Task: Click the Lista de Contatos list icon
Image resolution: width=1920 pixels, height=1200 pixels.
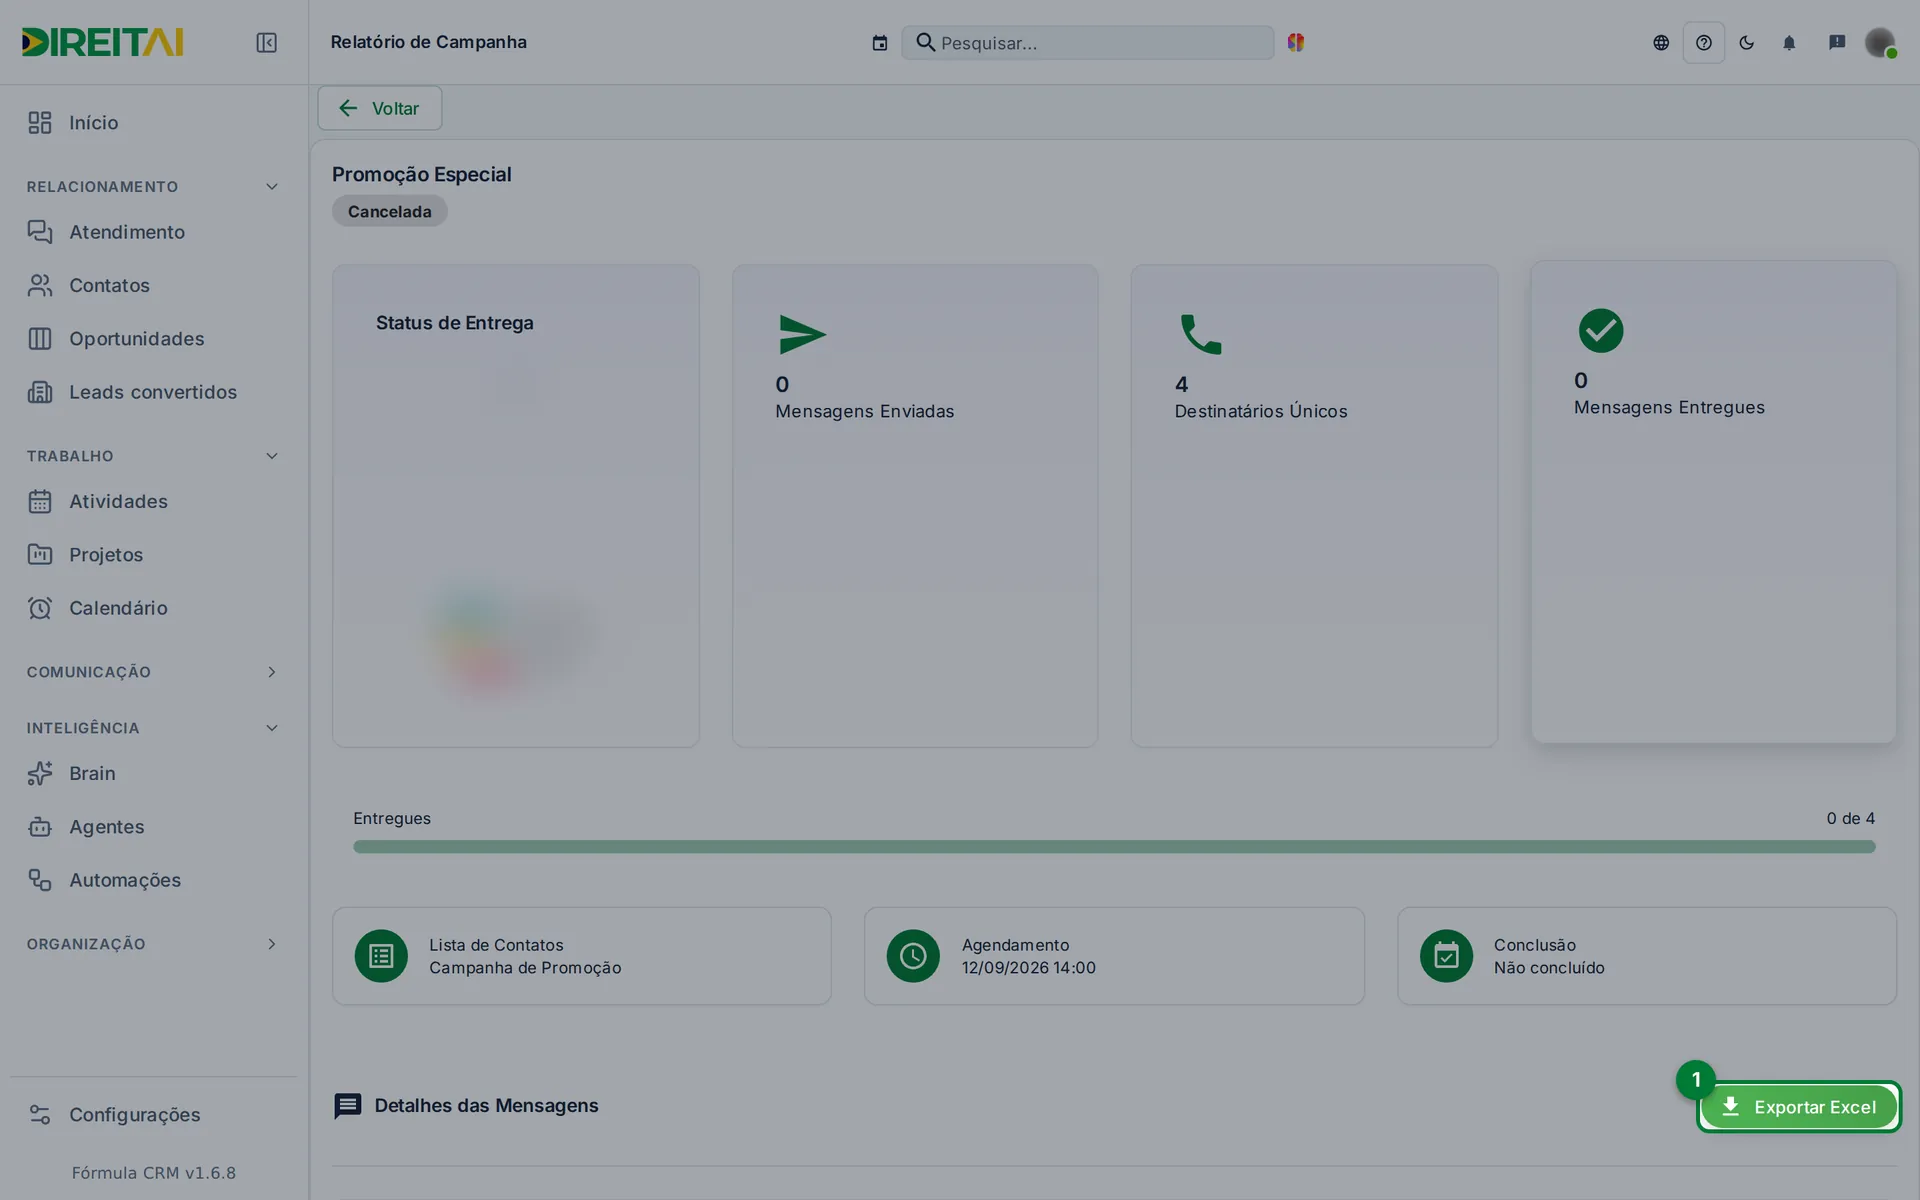Action: (381, 956)
